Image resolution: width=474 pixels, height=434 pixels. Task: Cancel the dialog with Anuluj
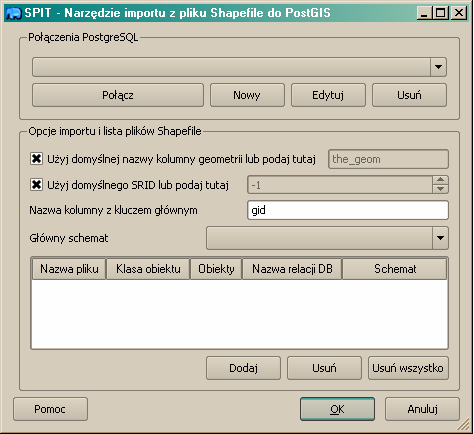[422, 409]
